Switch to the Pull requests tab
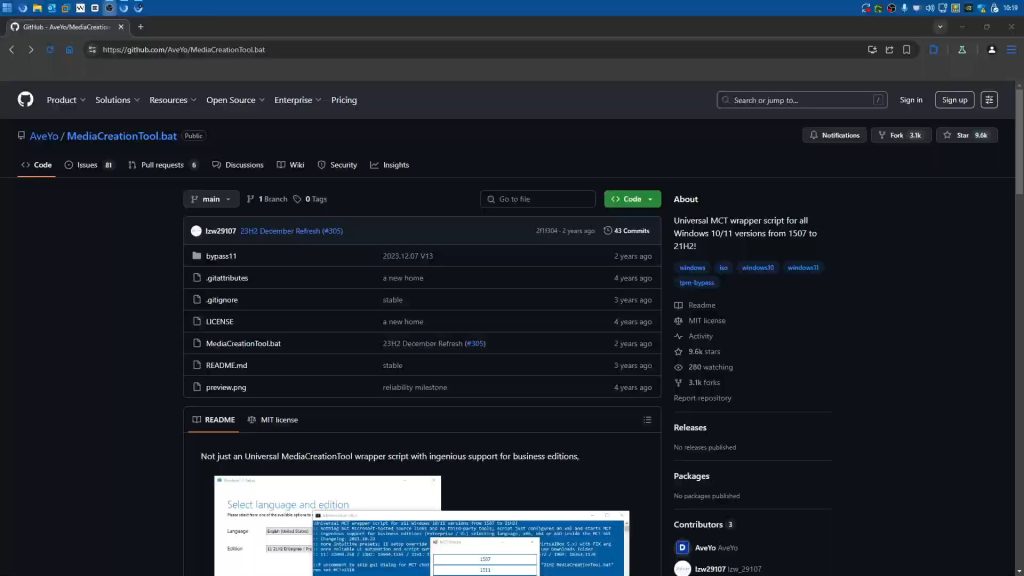 pyautogui.click(x=163, y=165)
